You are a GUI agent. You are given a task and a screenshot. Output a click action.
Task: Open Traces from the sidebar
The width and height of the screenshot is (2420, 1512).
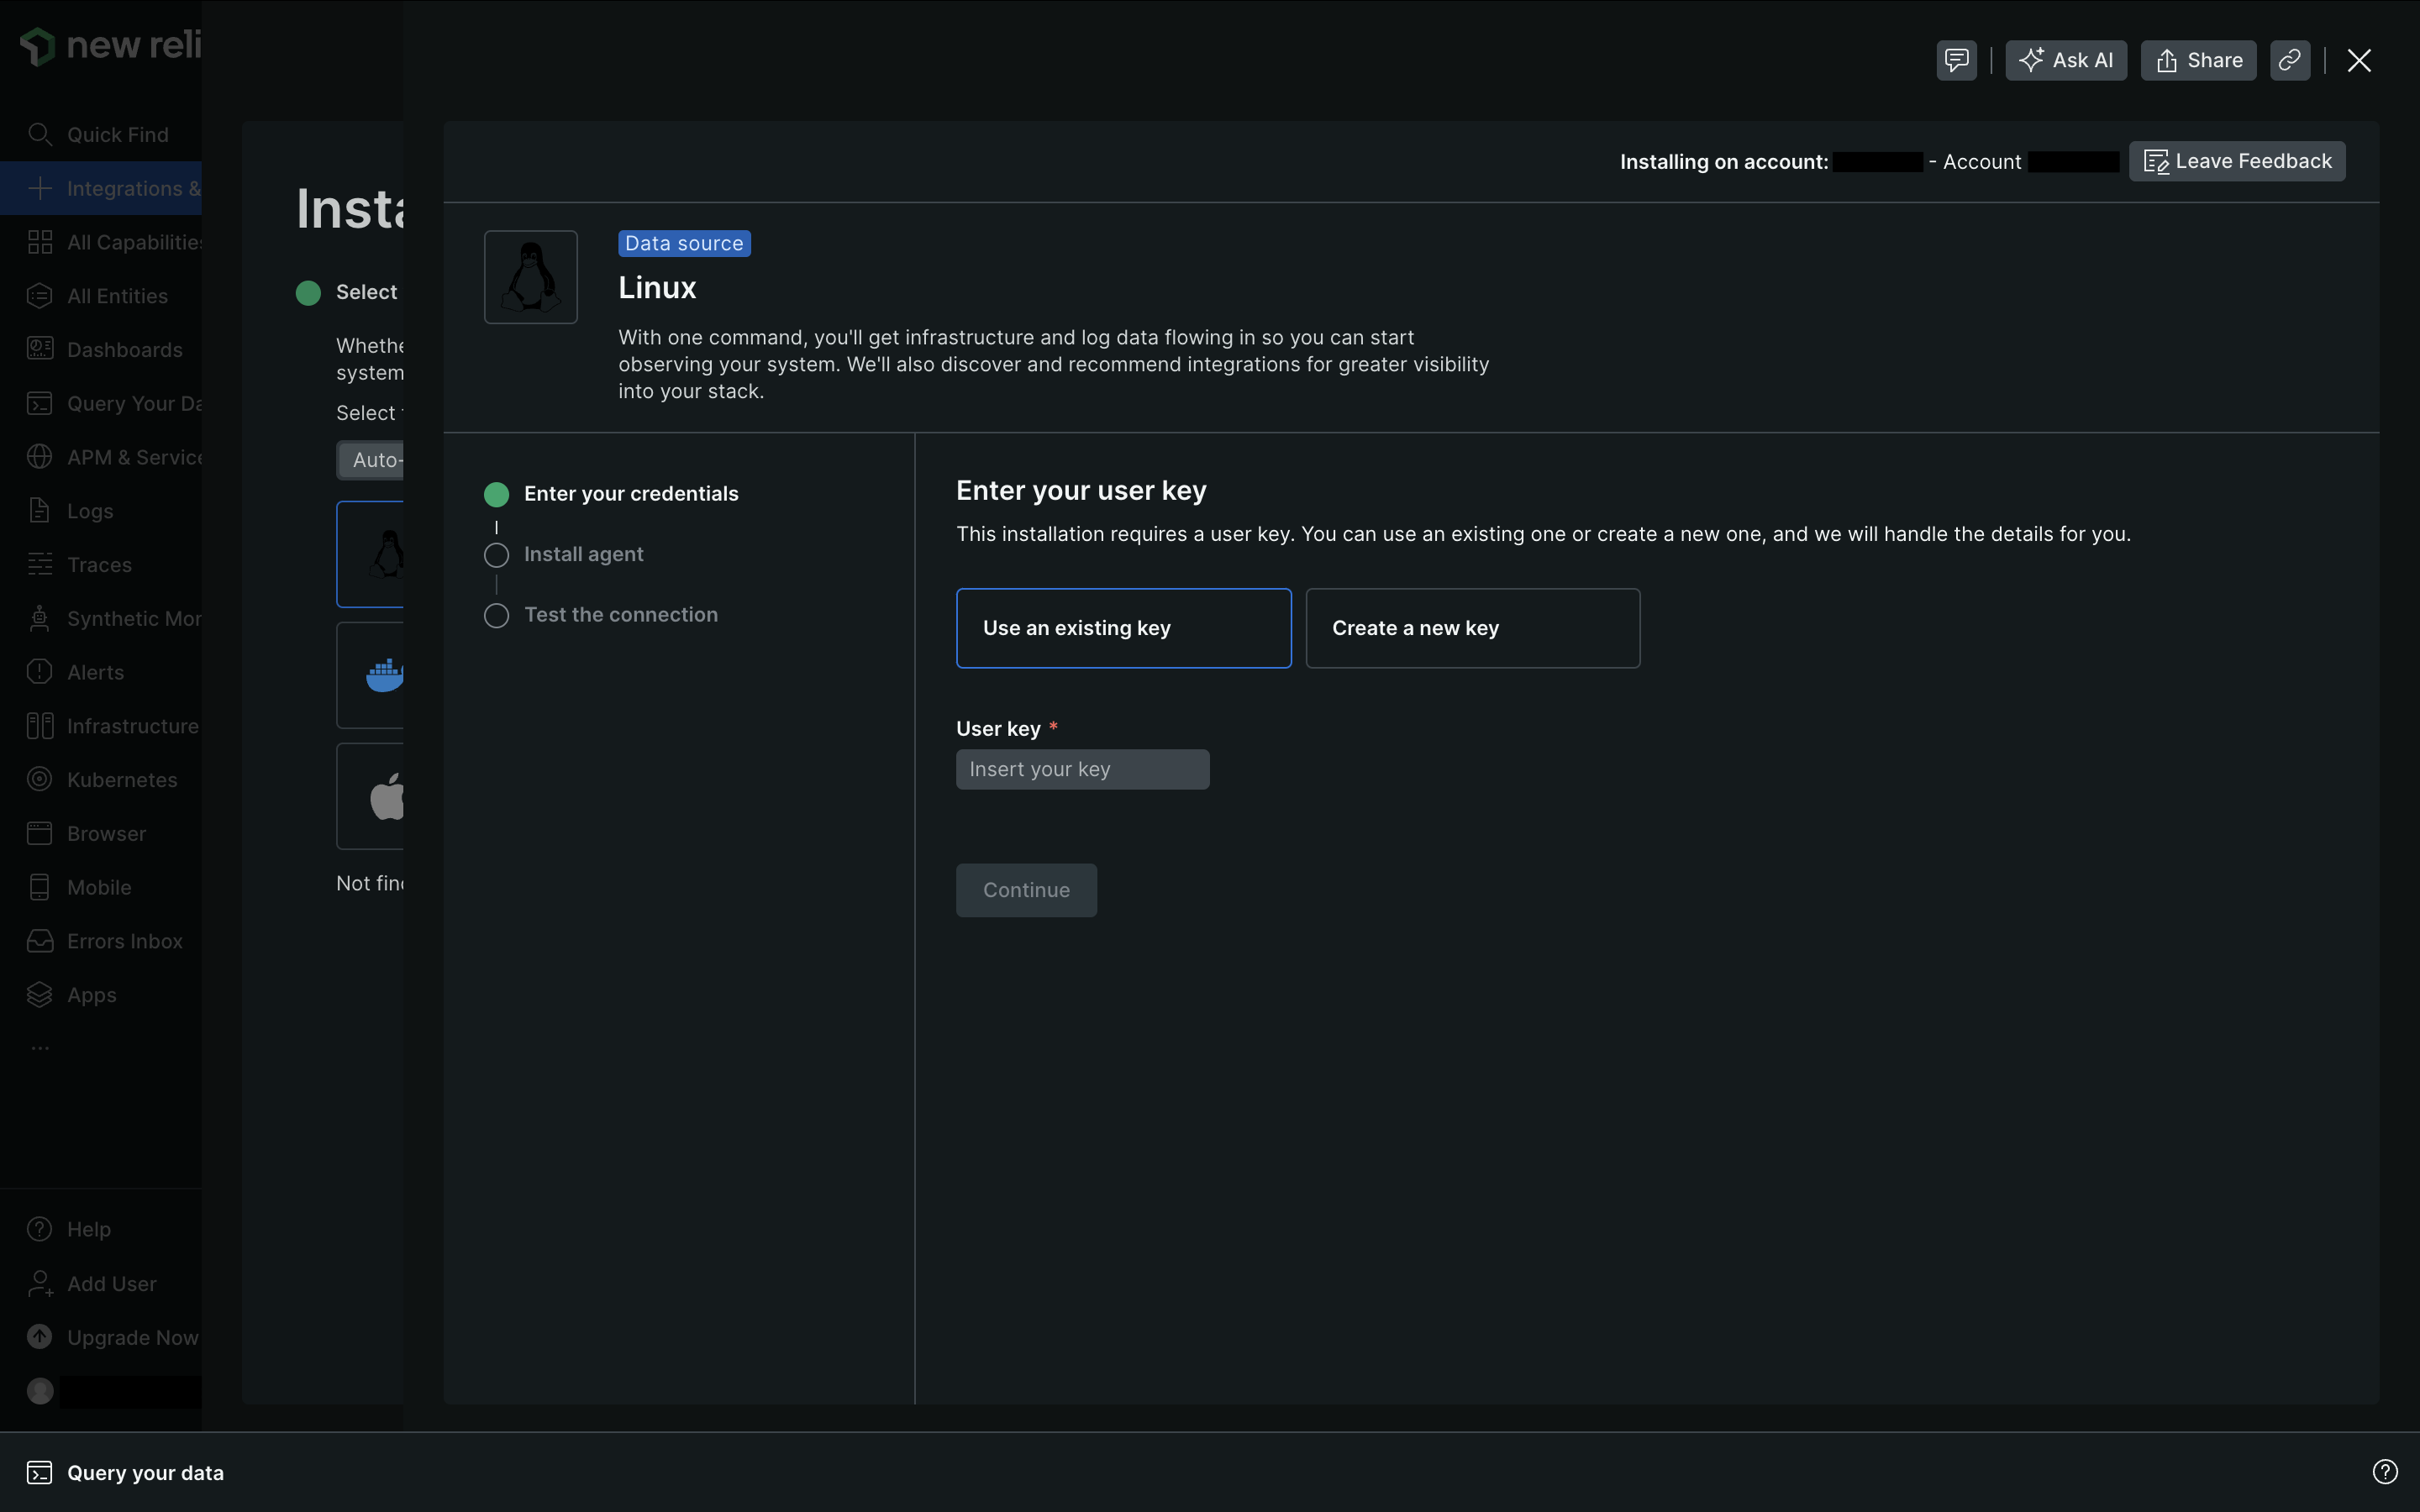[x=99, y=564]
